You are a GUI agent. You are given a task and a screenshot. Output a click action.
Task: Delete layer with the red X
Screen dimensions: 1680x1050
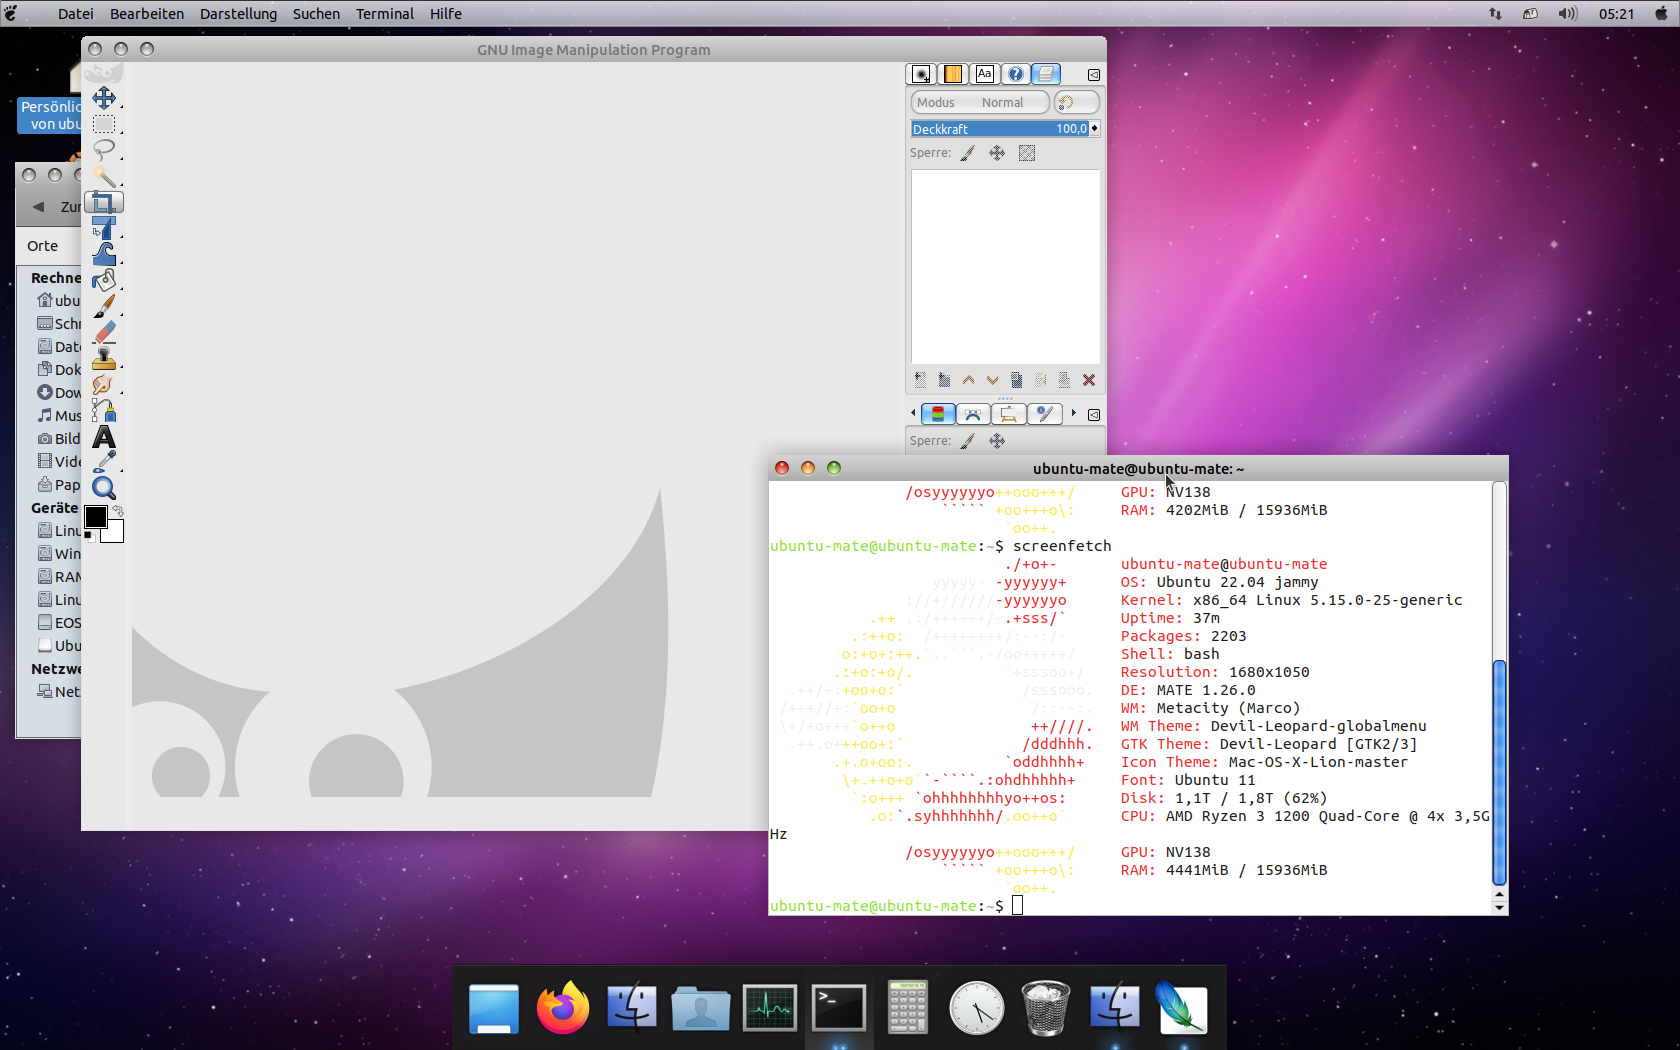(x=1089, y=380)
